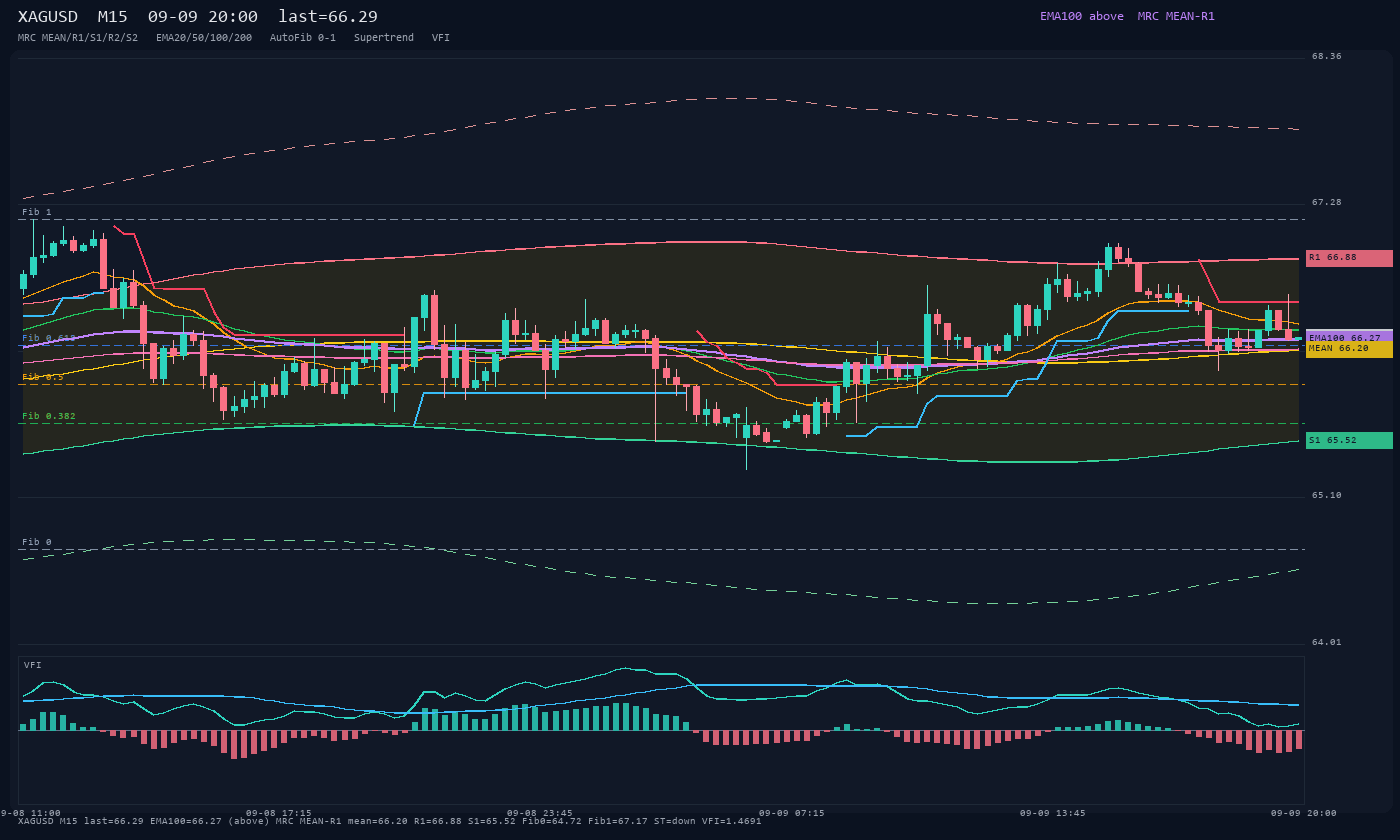This screenshot has width=1400, height=840.
Task: Click the AutoFib 0-1 legend entry
Action: click(x=303, y=38)
